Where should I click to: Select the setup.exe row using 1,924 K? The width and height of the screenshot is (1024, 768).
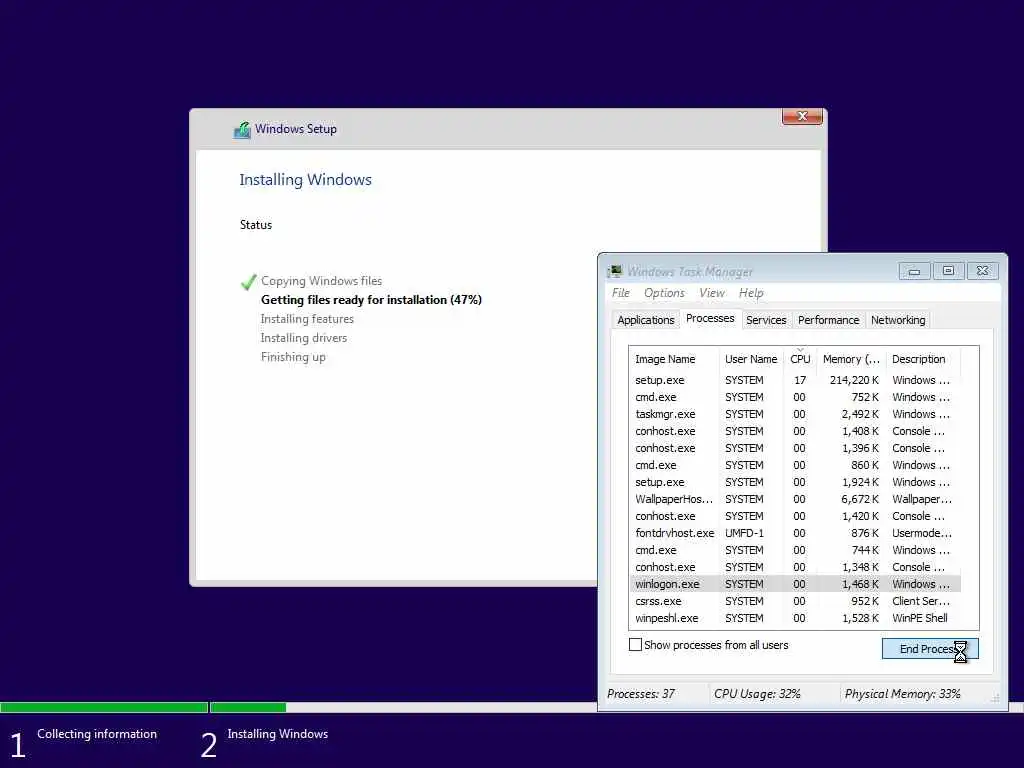tap(795, 482)
